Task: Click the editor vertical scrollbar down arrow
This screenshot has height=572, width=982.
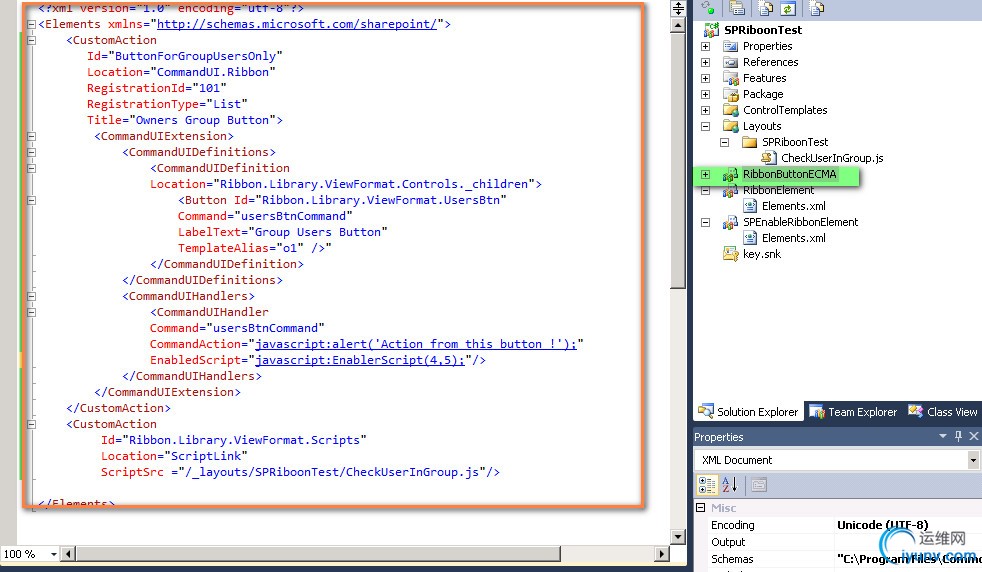Action: click(678, 536)
